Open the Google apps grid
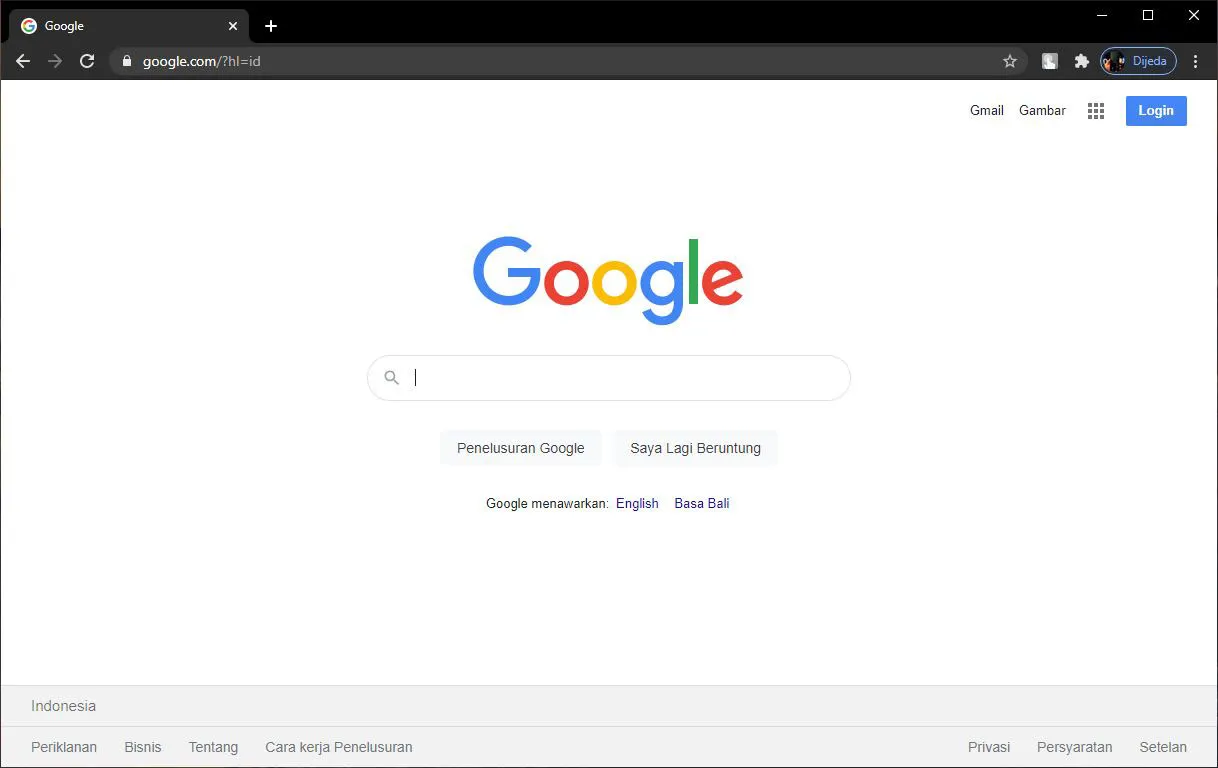 1095,110
